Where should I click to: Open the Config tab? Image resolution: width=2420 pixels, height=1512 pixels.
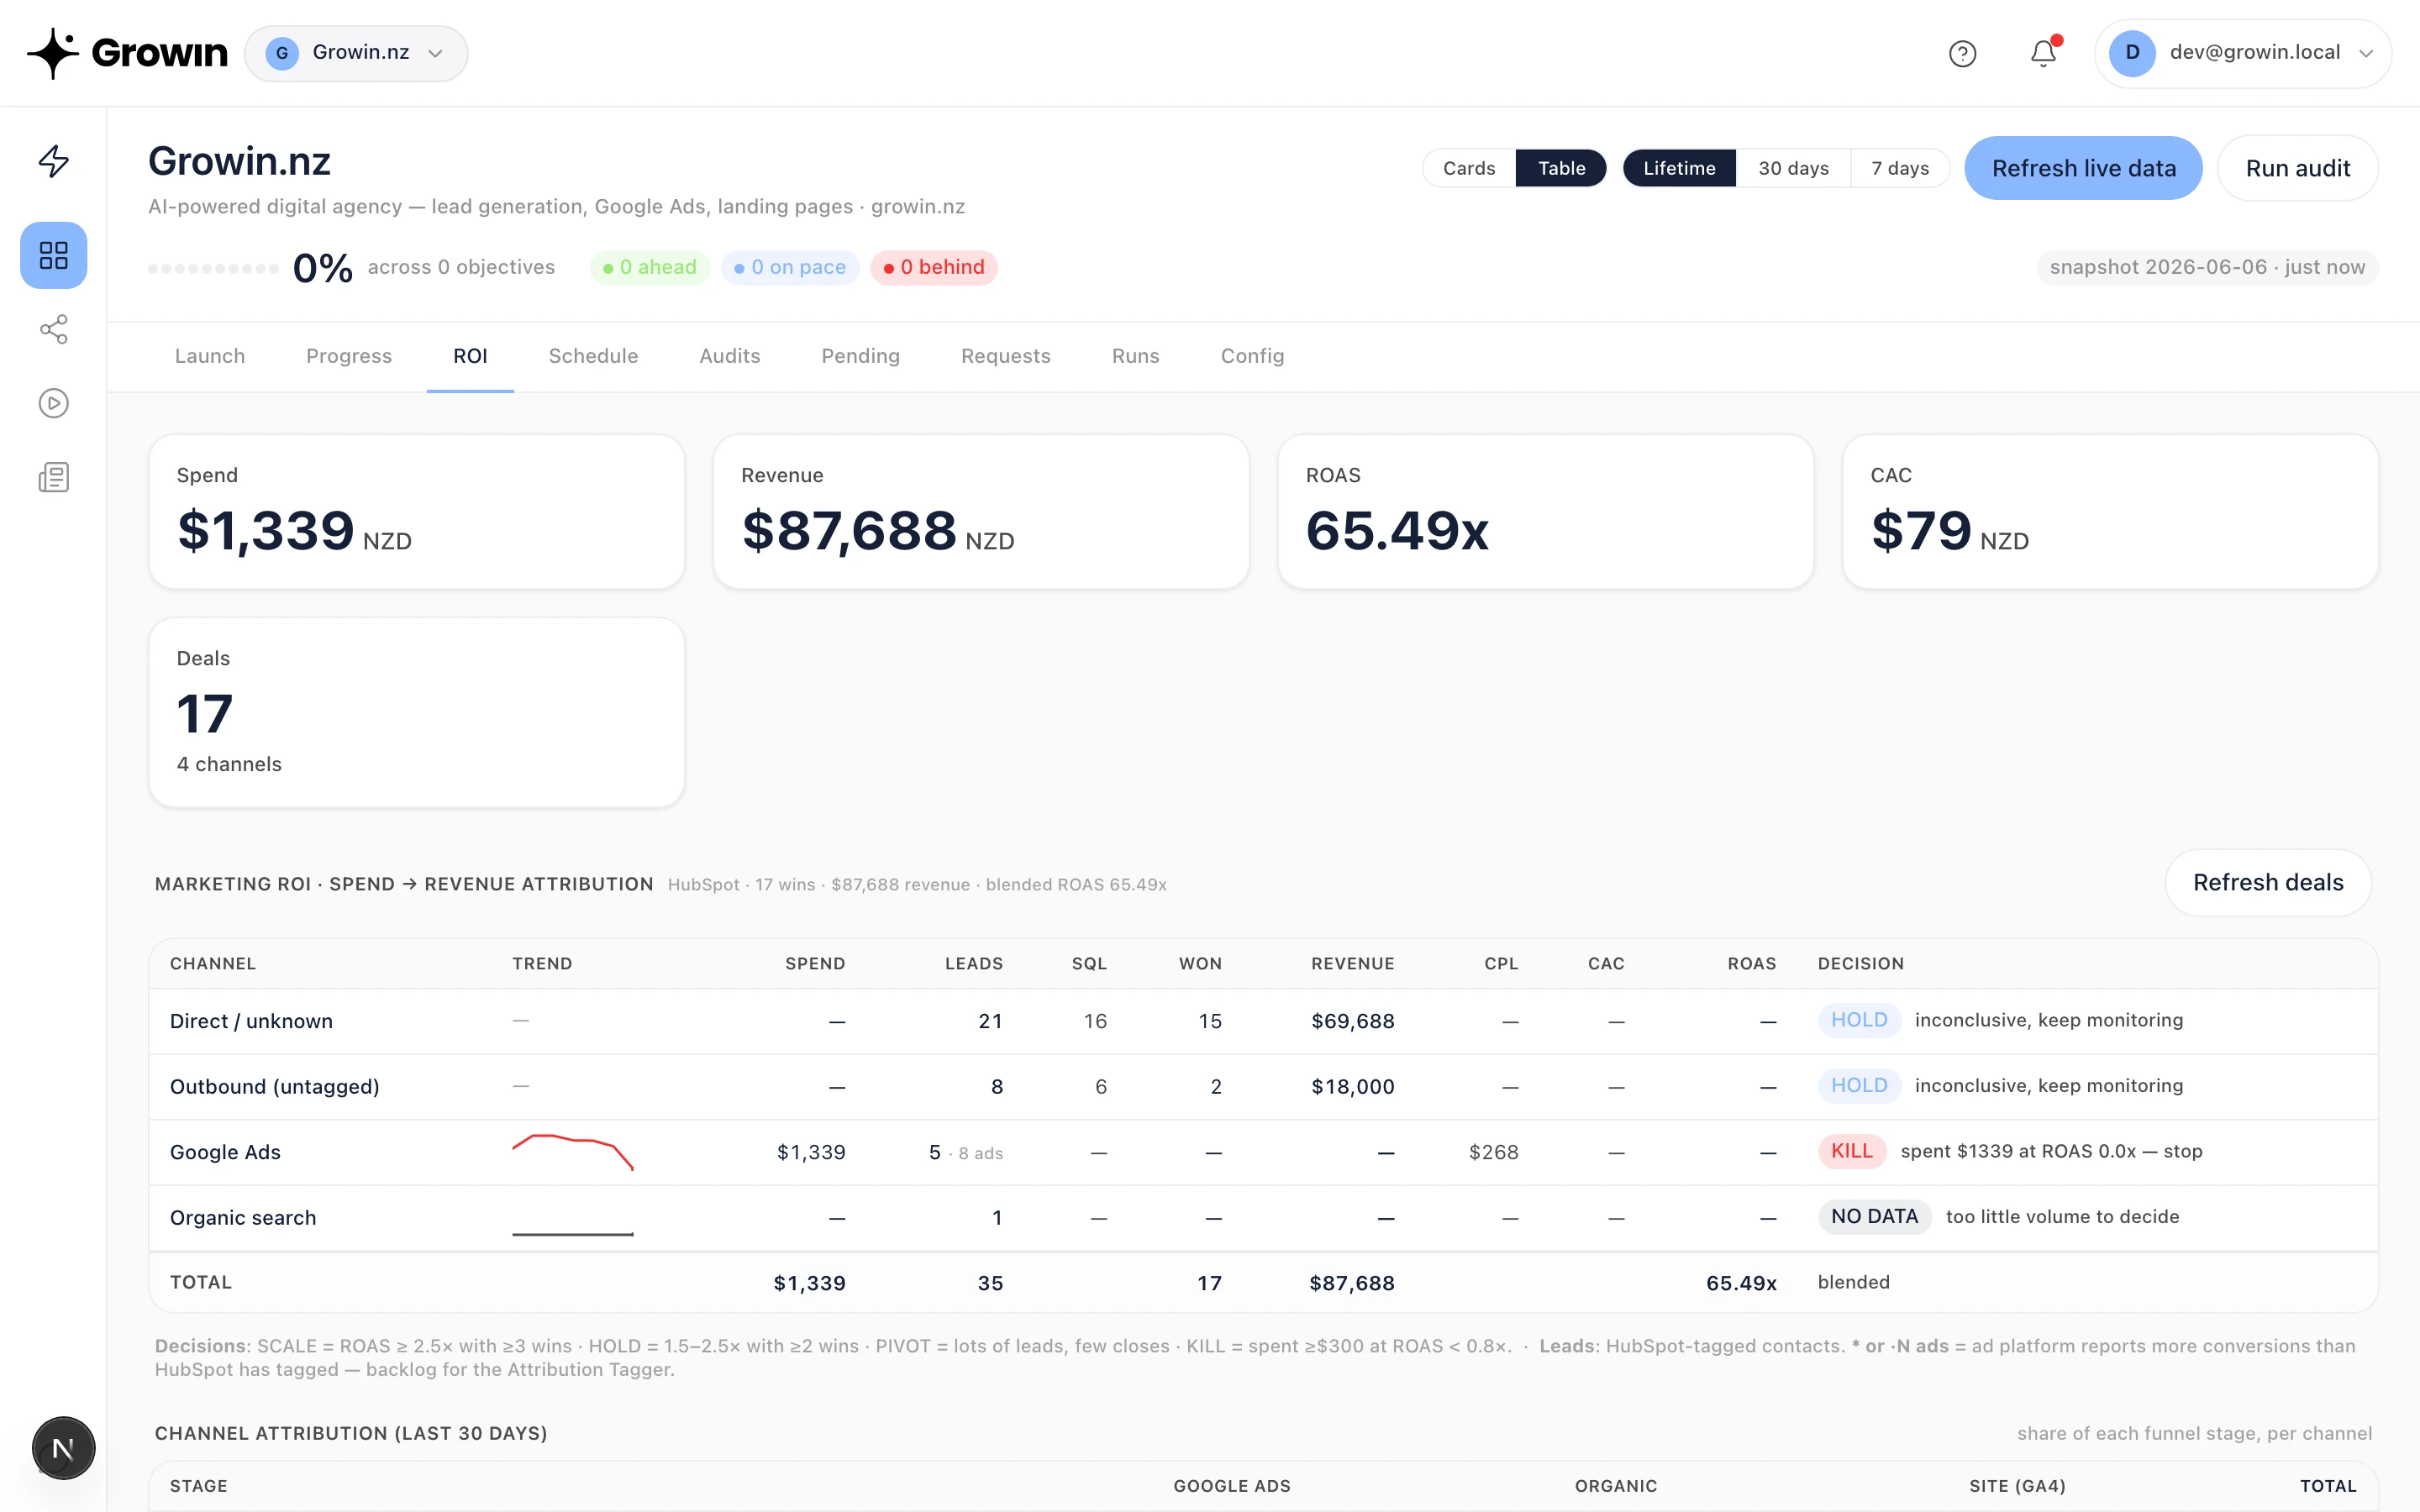(x=1252, y=356)
